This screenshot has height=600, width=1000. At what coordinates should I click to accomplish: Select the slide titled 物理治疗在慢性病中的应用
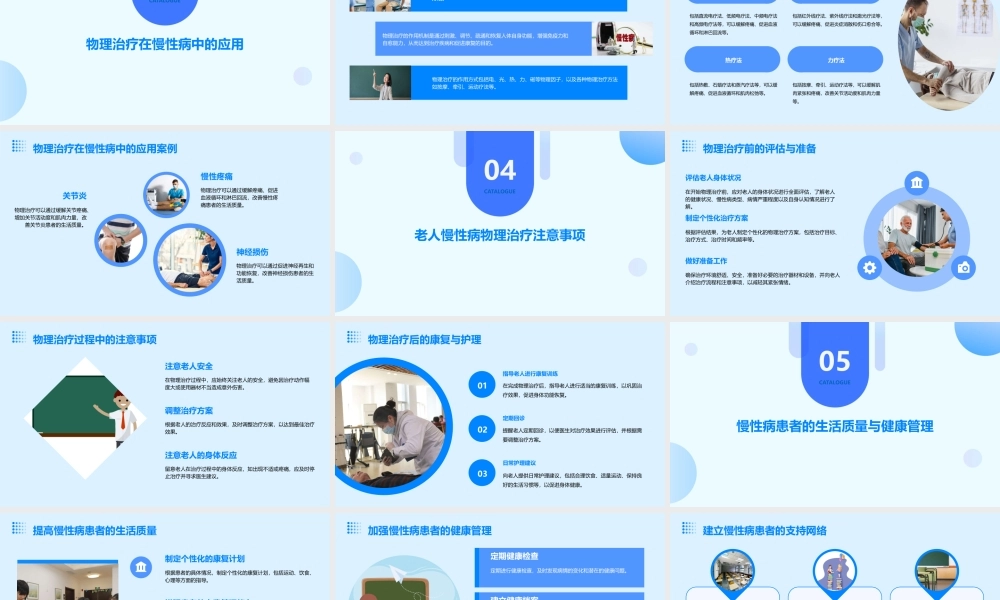tap(165, 62)
